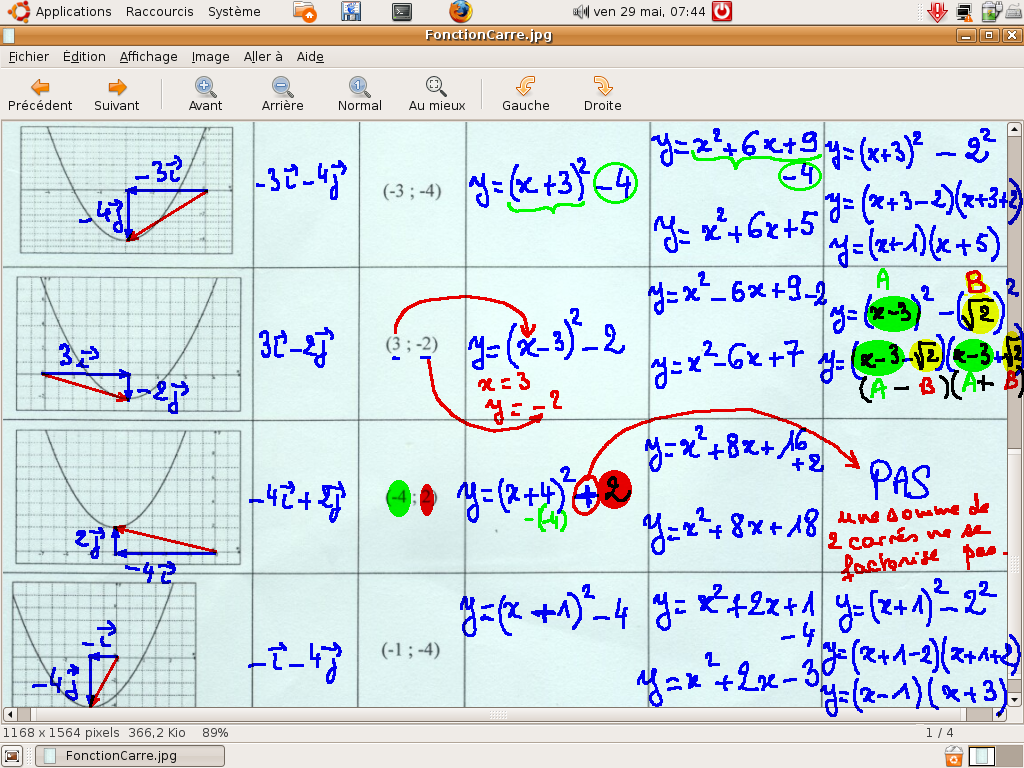Expand the Système menu

click(x=234, y=12)
